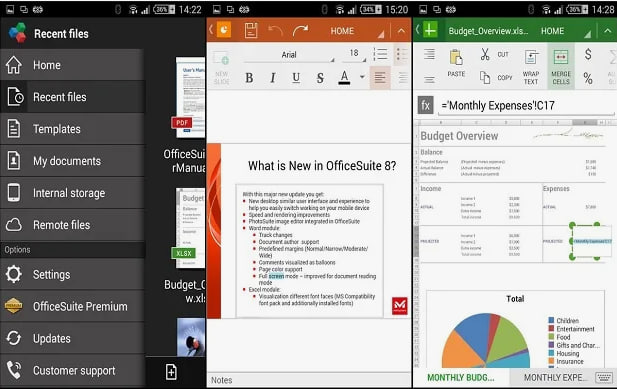This screenshot has height=389, width=617.
Task: Click the Templates document icon
Action: tap(14, 129)
